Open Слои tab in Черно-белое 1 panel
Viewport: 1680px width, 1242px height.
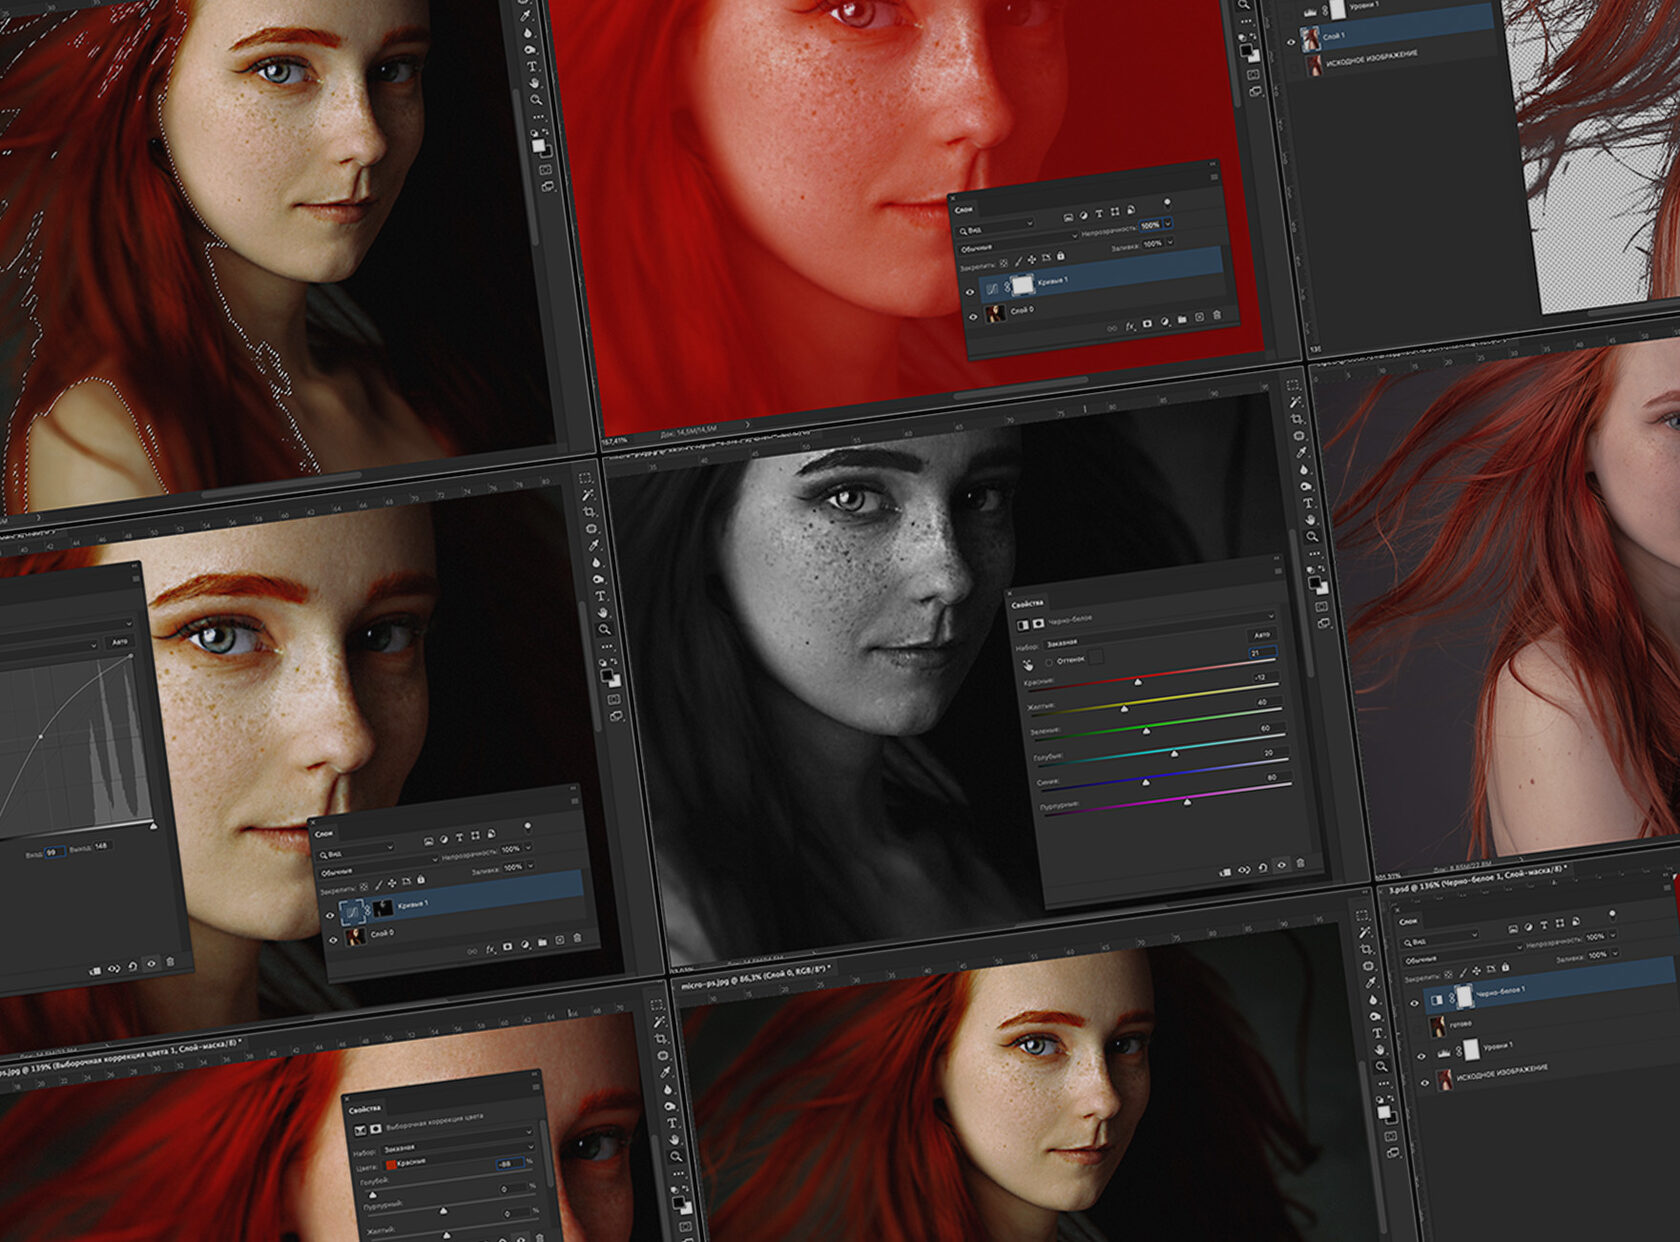coord(1409,921)
